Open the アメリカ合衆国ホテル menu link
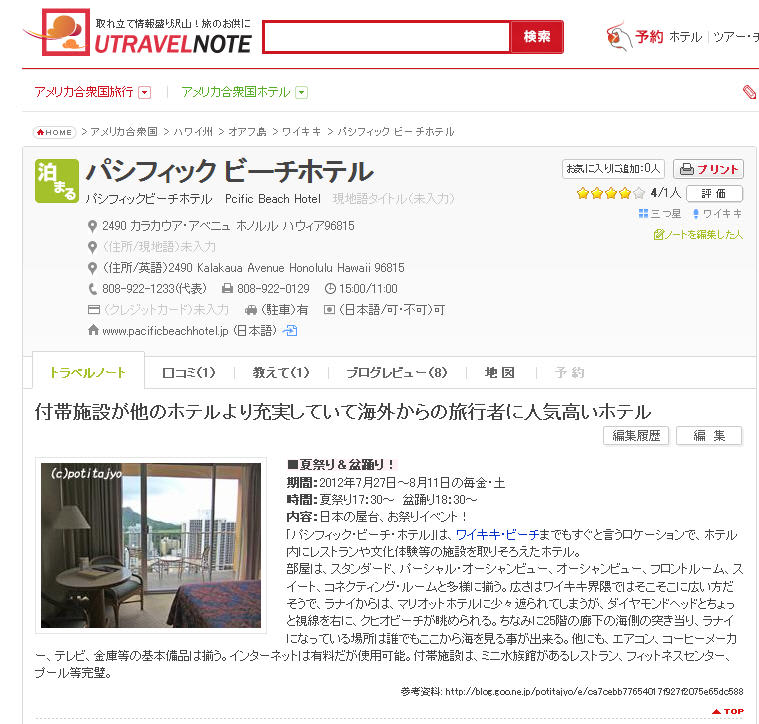Screen dimensions: 759x724 click(x=236, y=92)
